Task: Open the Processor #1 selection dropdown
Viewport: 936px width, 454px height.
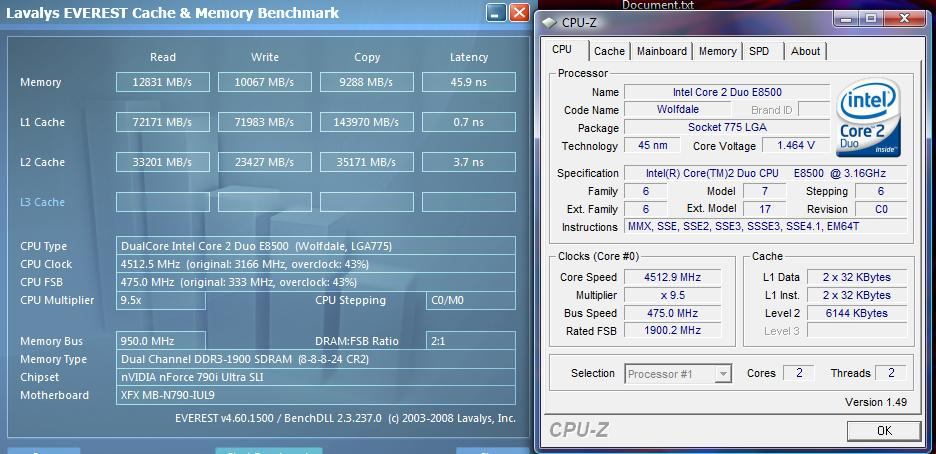Action: 678,374
